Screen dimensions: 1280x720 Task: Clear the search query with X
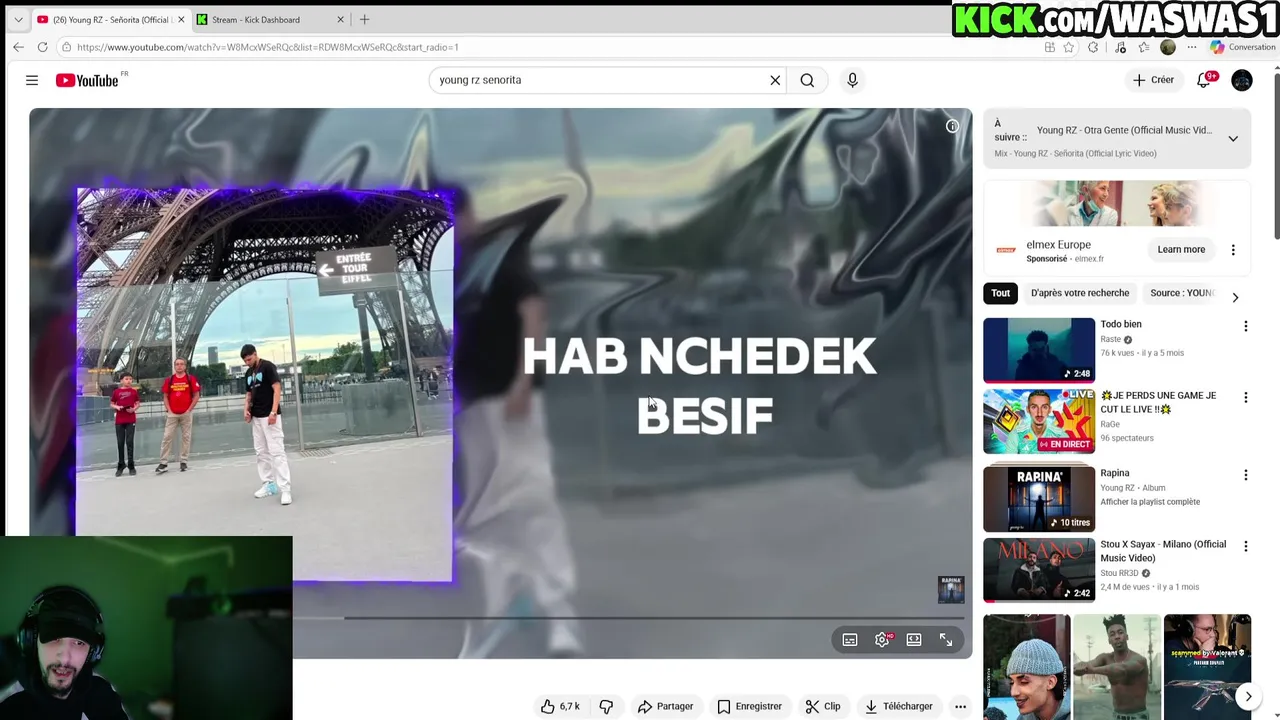(775, 80)
